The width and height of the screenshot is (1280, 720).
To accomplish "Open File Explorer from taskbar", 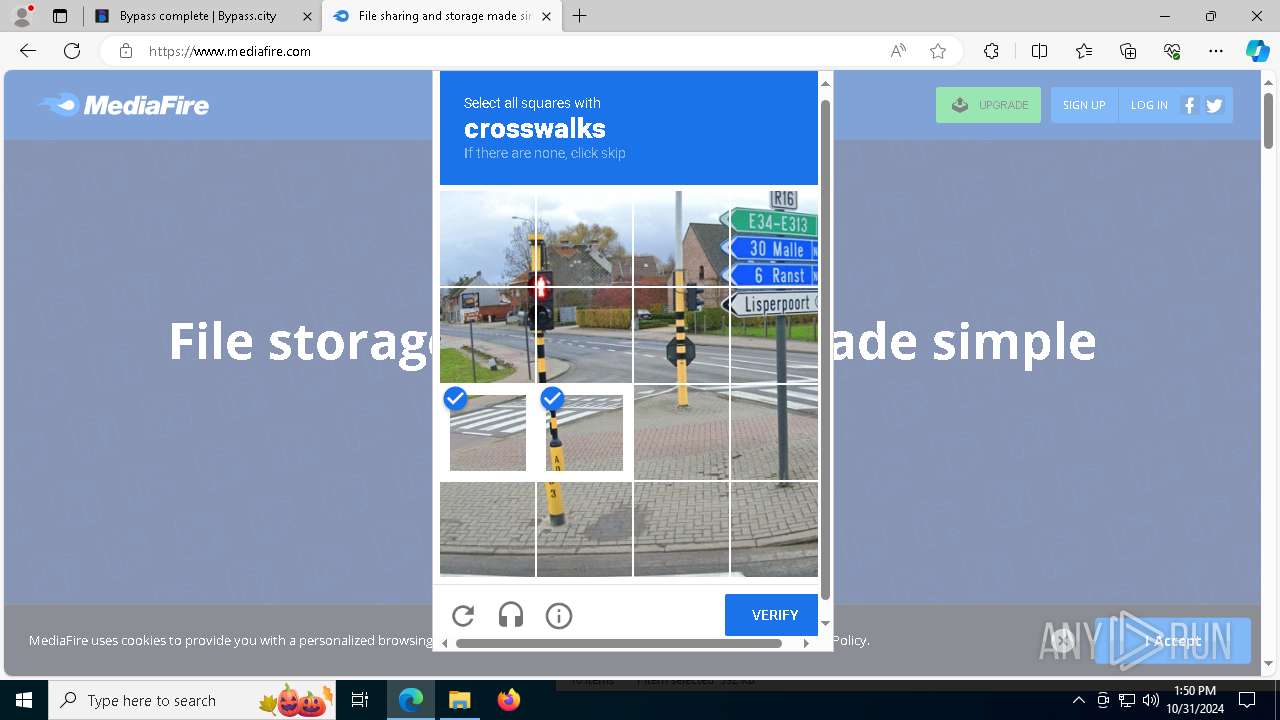I will click(459, 700).
